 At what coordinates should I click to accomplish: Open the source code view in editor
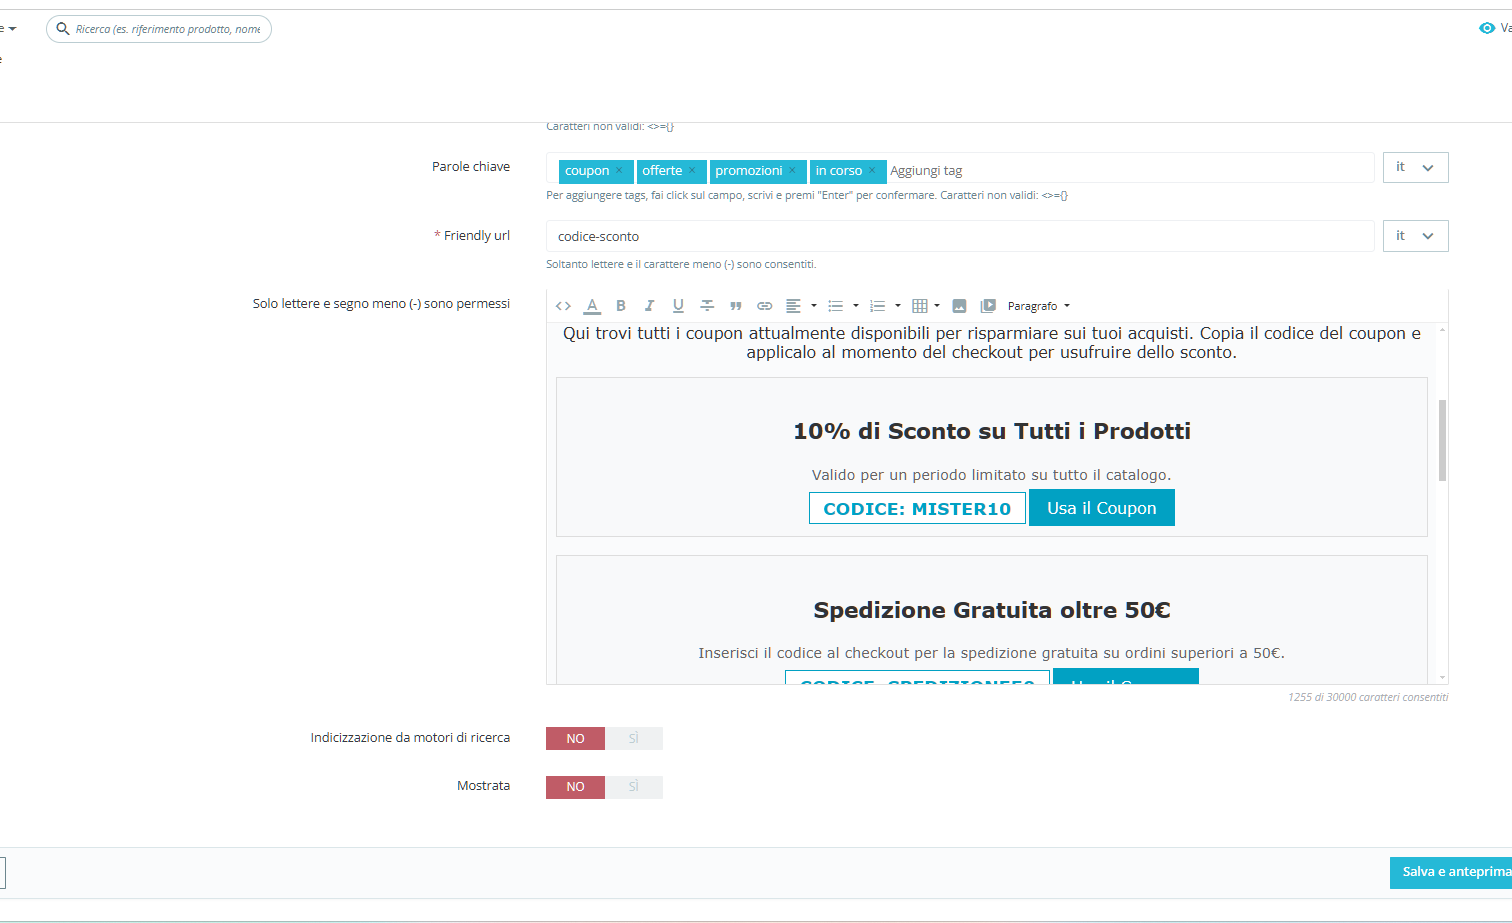[x=563, y=306]
